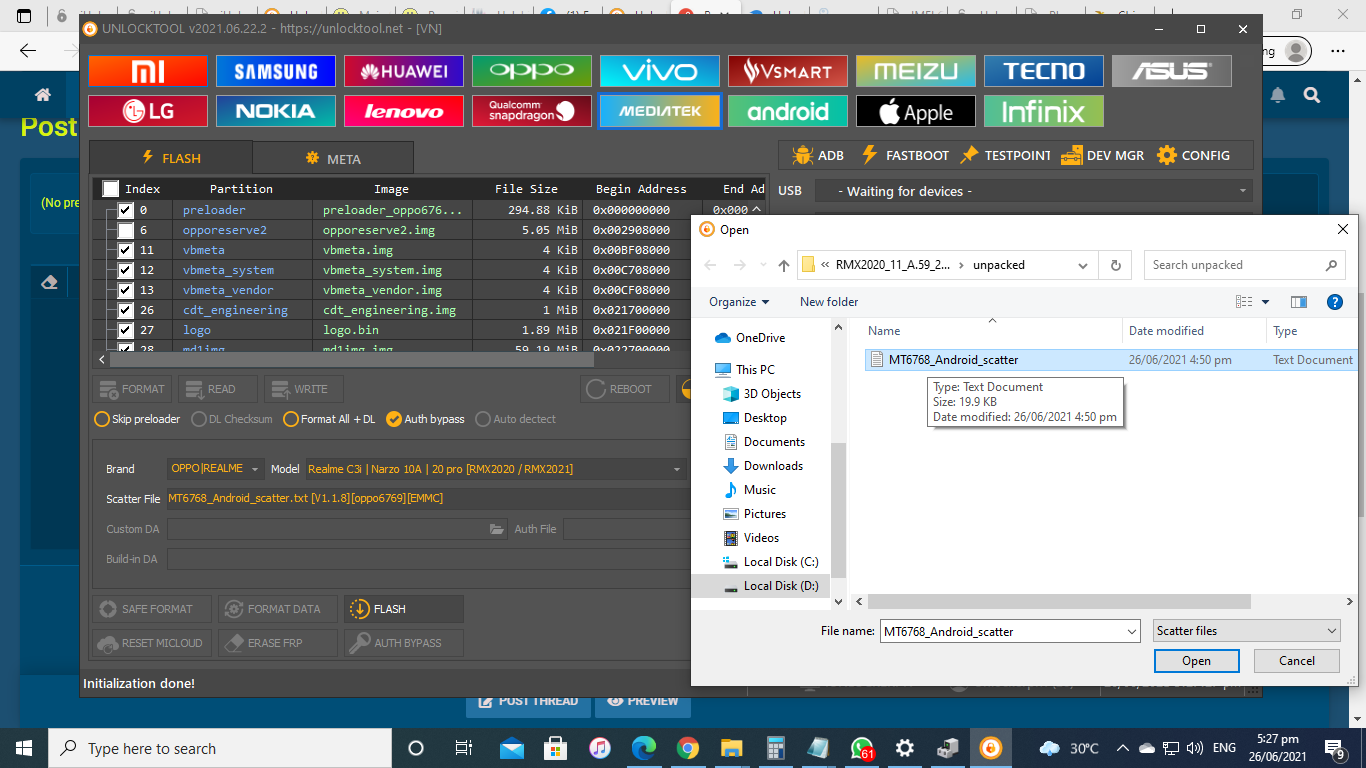
Task: Select the Xiaomi Mi brand tile
Action: point(148,71)
